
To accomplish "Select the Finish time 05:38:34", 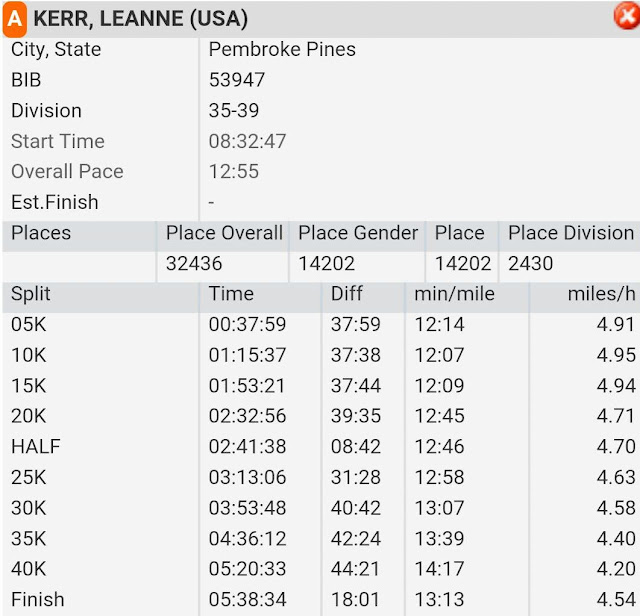I will pos(247,600).
